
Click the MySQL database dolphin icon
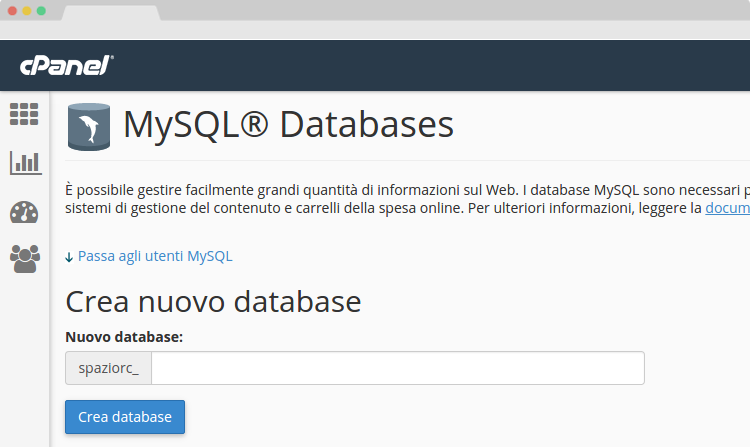[89, 127]
